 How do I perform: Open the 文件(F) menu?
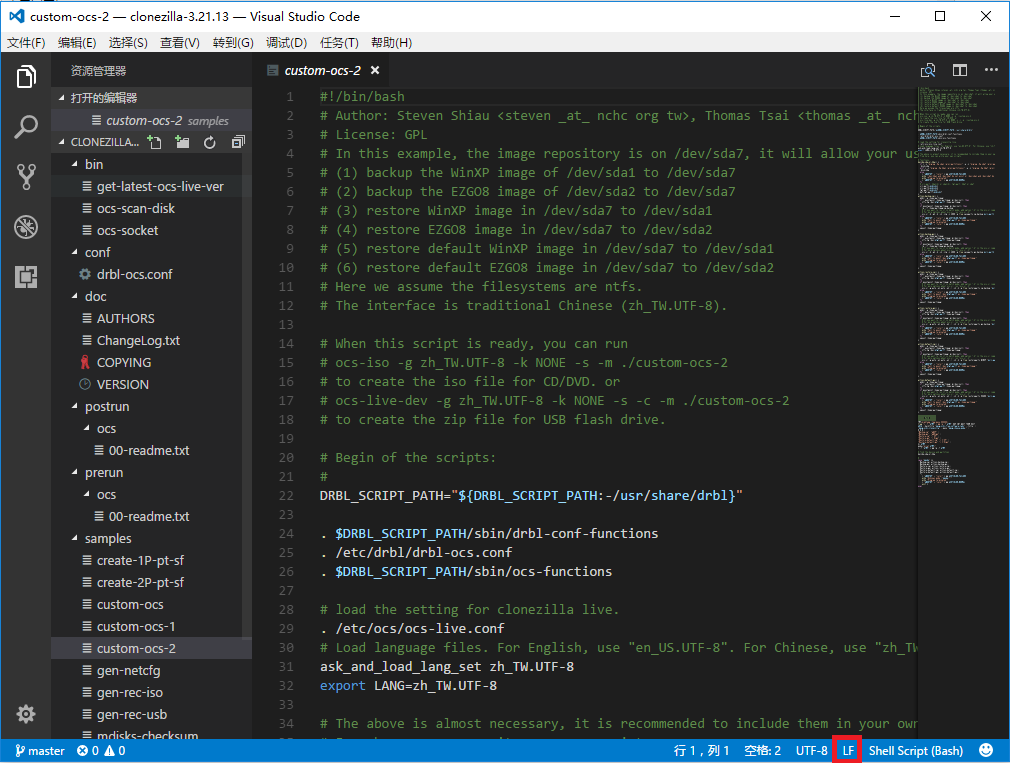point(26,42)
